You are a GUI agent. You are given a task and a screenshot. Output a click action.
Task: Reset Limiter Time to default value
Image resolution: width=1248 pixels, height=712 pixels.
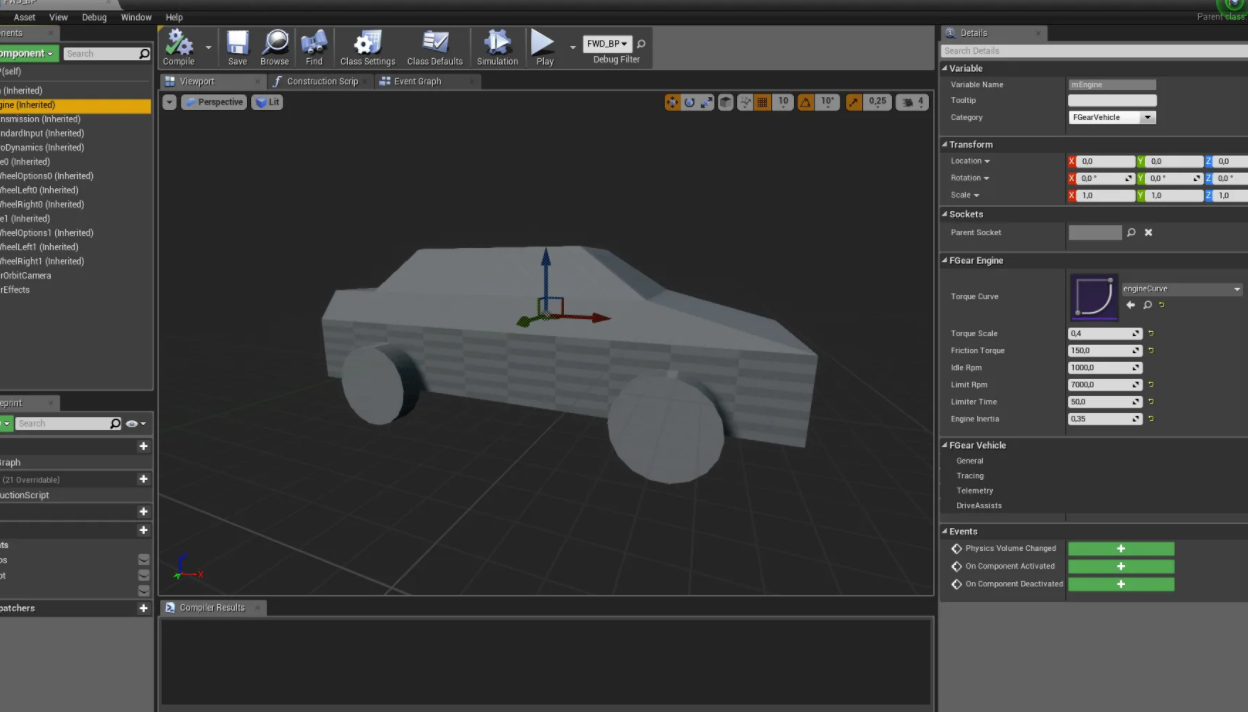(1151, 402)
